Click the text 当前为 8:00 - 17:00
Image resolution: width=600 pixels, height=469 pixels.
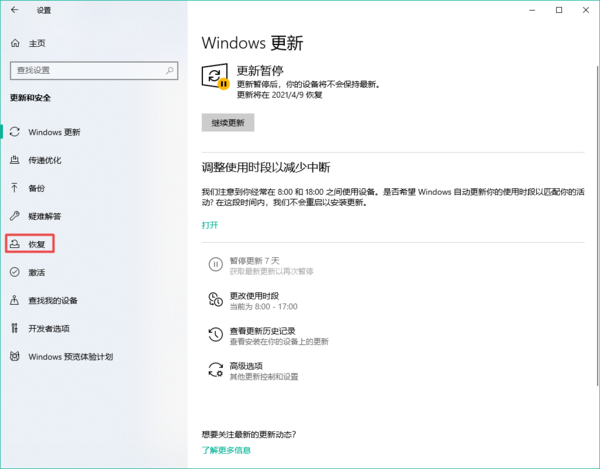click(263, 306)
